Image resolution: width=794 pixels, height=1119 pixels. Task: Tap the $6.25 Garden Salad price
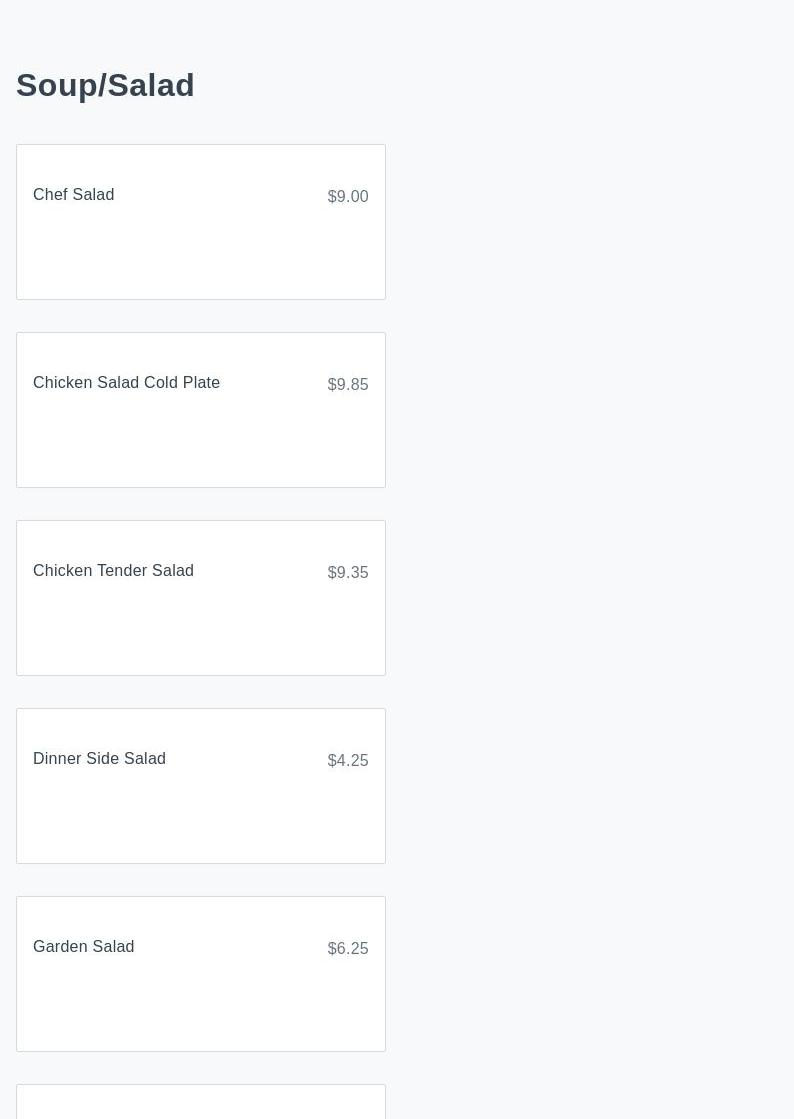[348, 949]
